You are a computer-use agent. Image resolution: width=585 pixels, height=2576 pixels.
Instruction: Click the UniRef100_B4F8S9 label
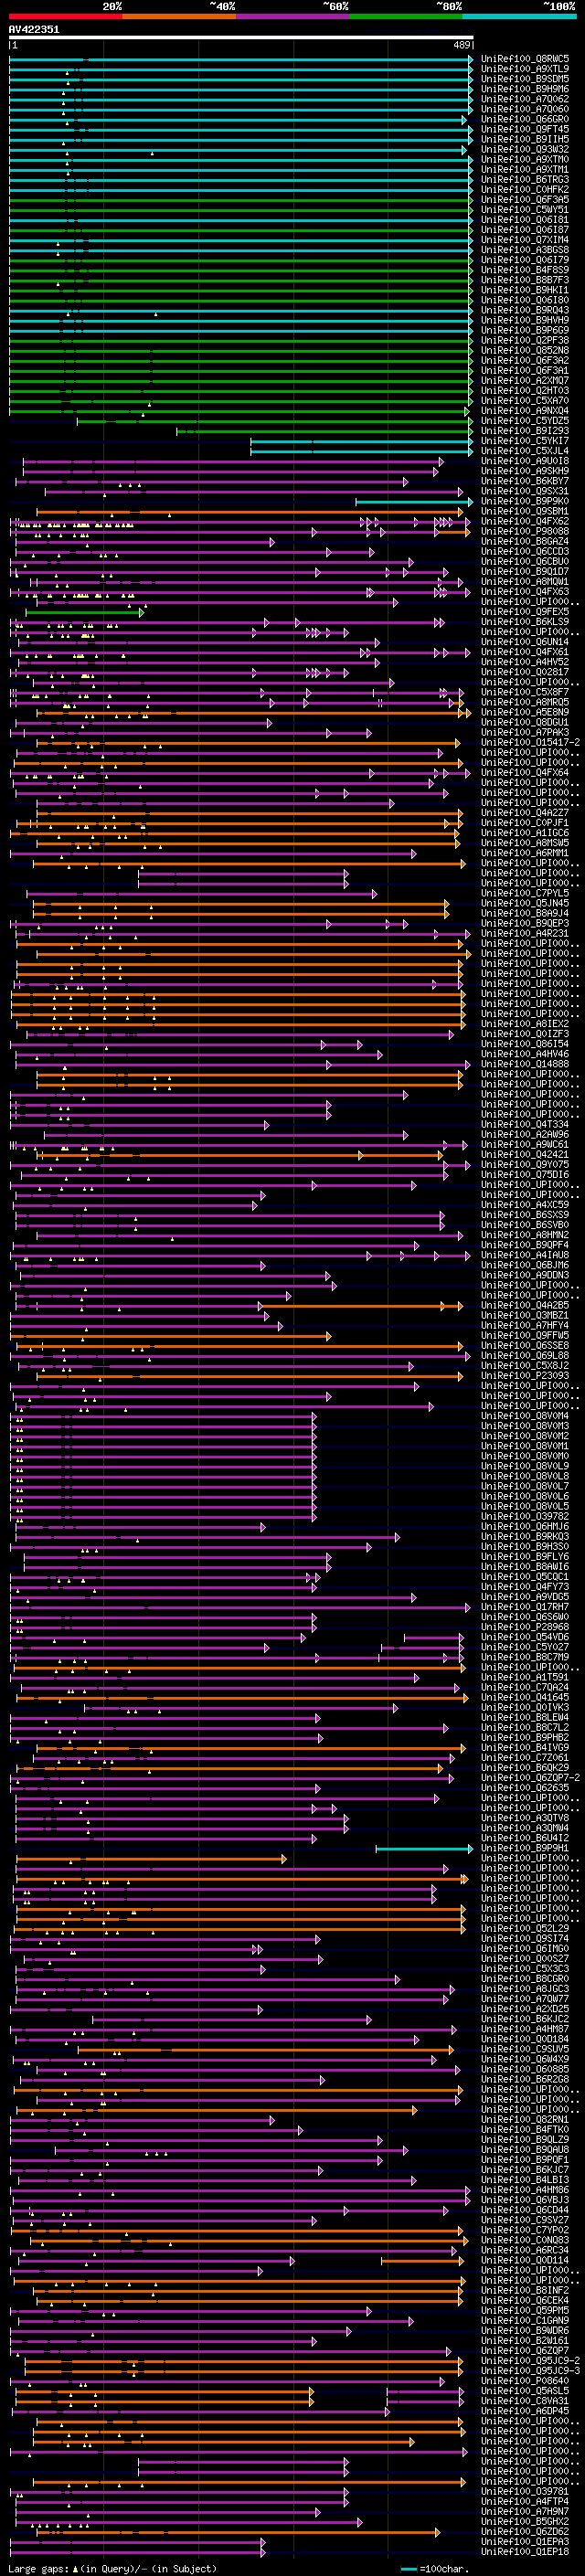[525, 270]
